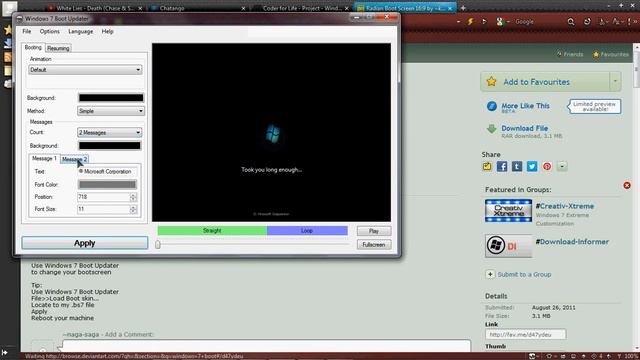Click the Windows 7 Boot Updater title icon
This screenshot has height=360, width=640.
click(20, 18)
